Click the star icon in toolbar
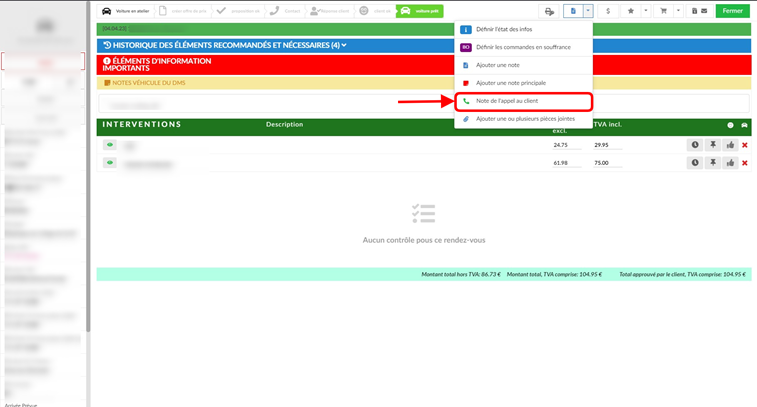757x407 pixels. pos(631,11)
